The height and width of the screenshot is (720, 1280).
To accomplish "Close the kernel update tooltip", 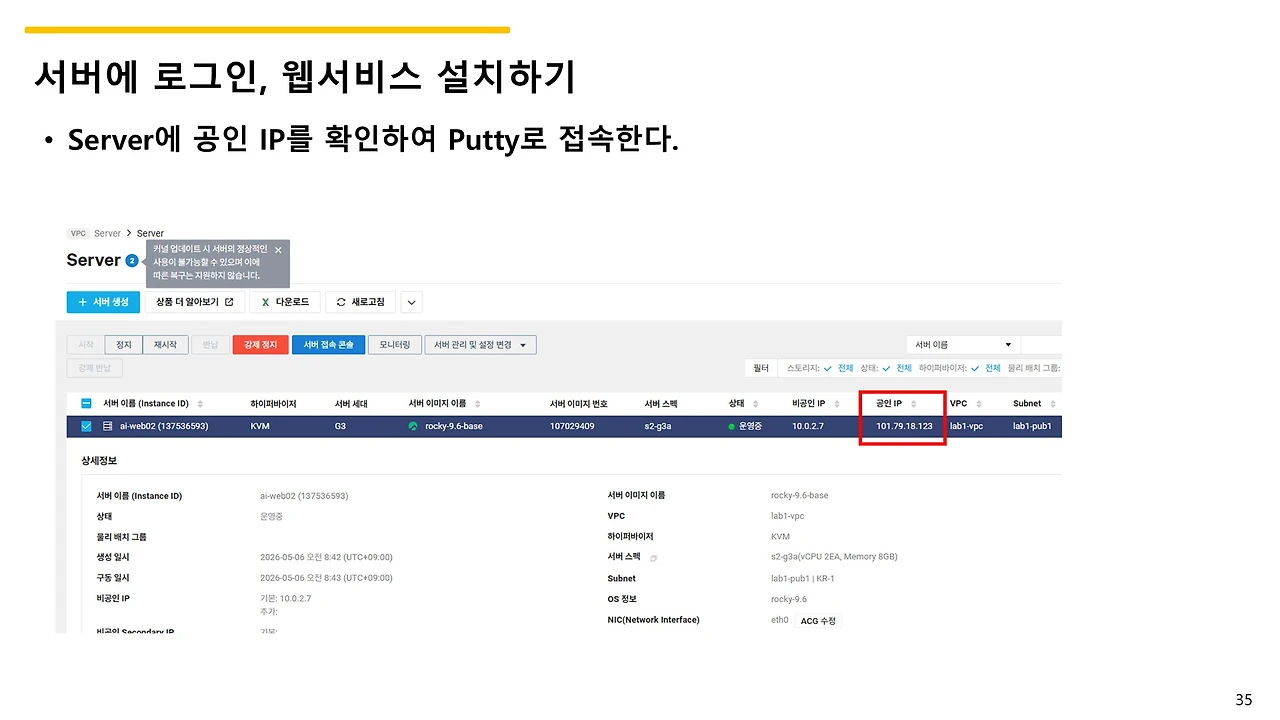I will pos(278,250).
